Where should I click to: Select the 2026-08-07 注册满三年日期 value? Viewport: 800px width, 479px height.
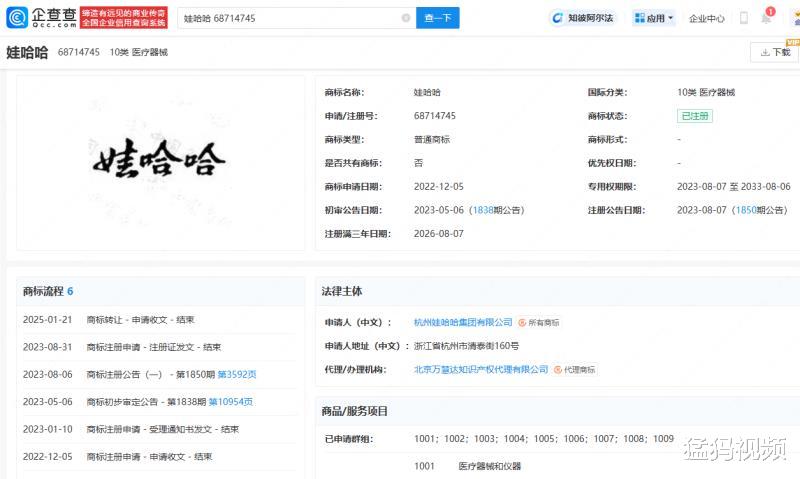439,234
